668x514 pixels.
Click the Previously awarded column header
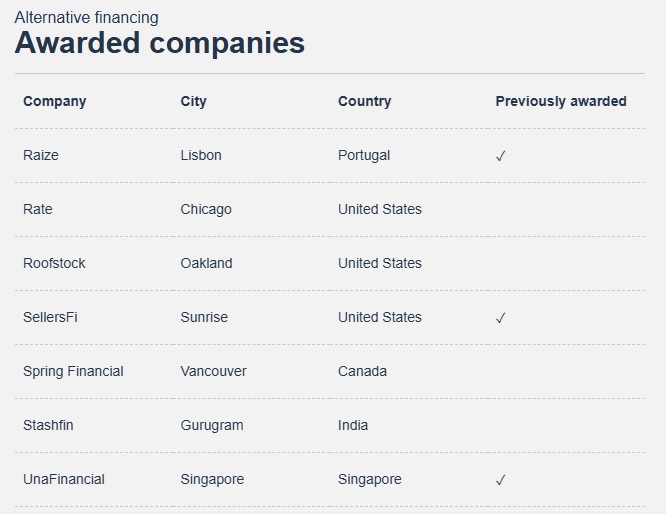[561, 101]
